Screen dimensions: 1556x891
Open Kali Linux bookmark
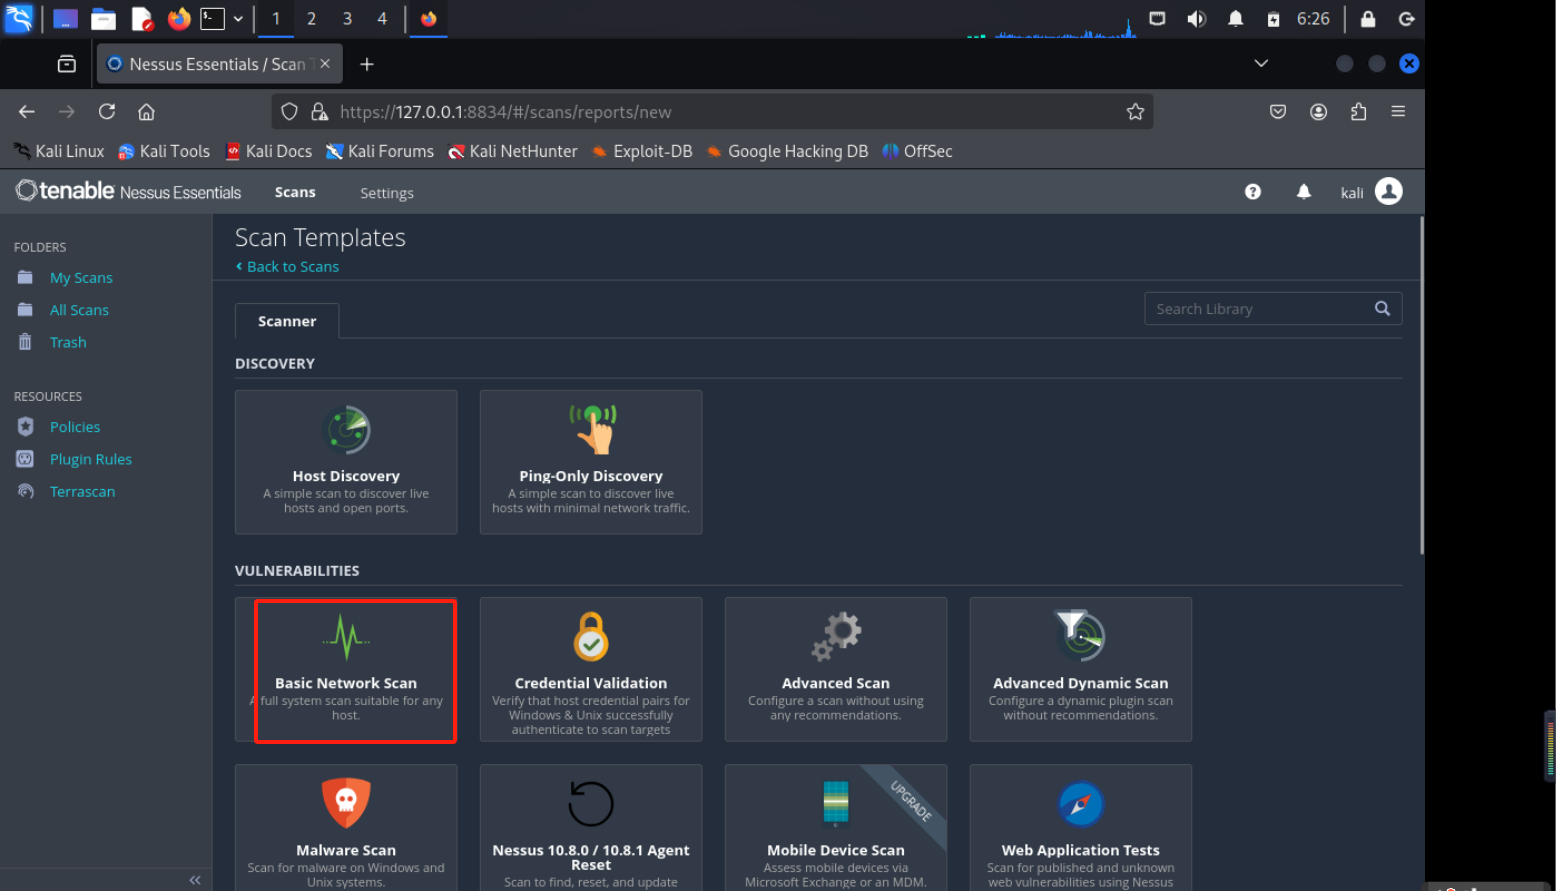[59, 151]
